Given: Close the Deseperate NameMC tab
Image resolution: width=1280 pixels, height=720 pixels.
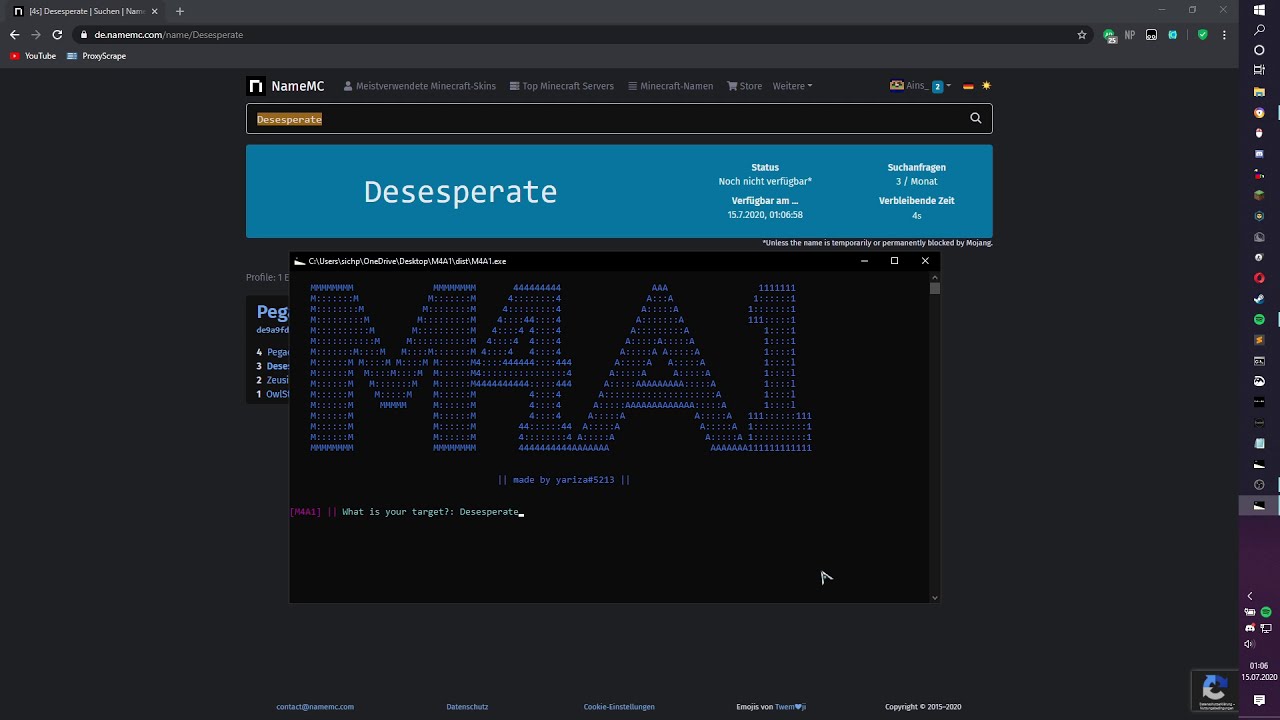Looking at the screenshot, I should 155,11.
